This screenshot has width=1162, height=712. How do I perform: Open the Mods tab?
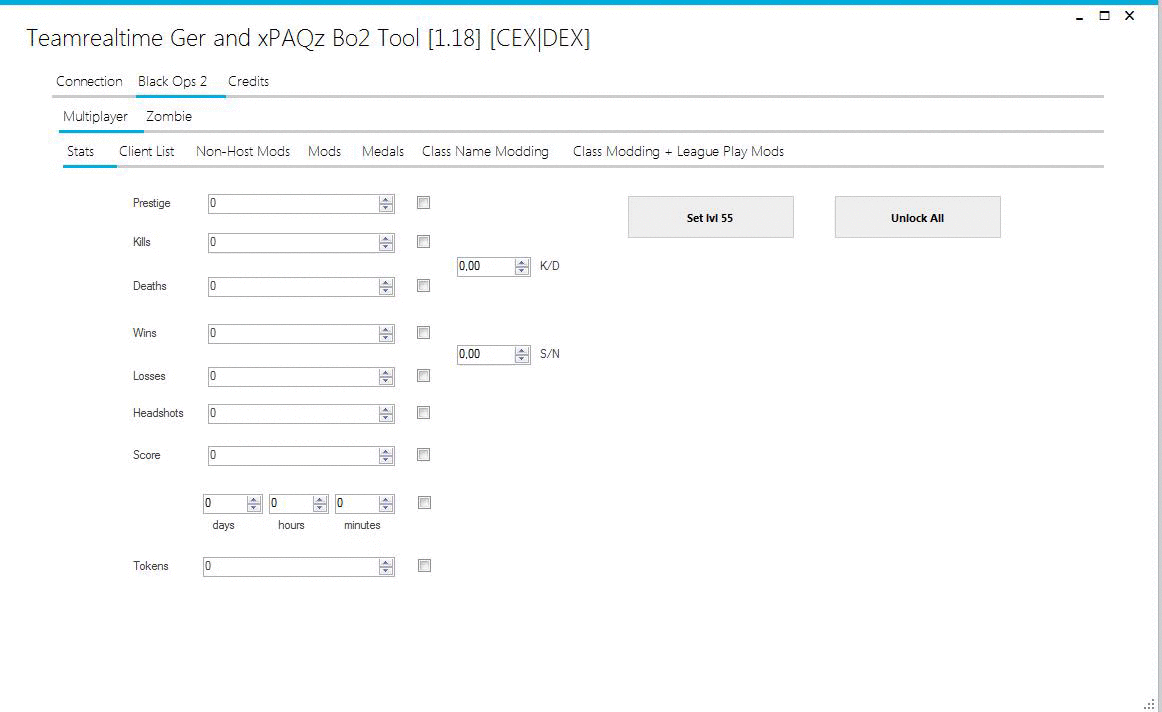(325, 151)
